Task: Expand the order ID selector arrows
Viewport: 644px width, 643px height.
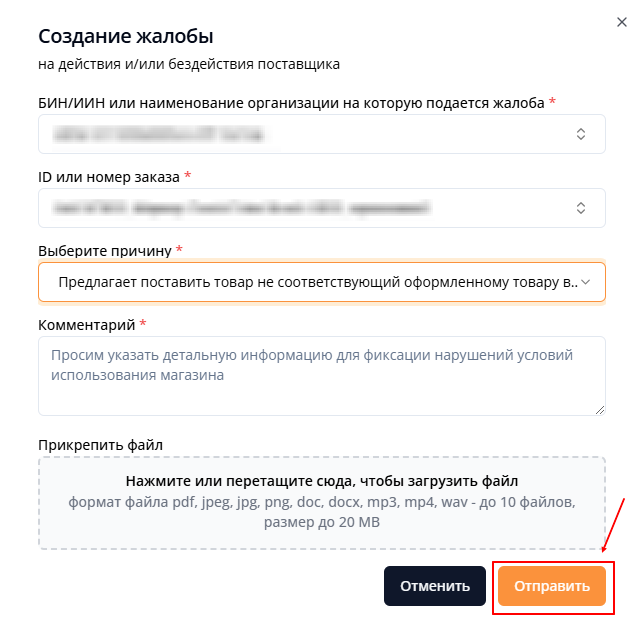Action: [x=581, y=208]
